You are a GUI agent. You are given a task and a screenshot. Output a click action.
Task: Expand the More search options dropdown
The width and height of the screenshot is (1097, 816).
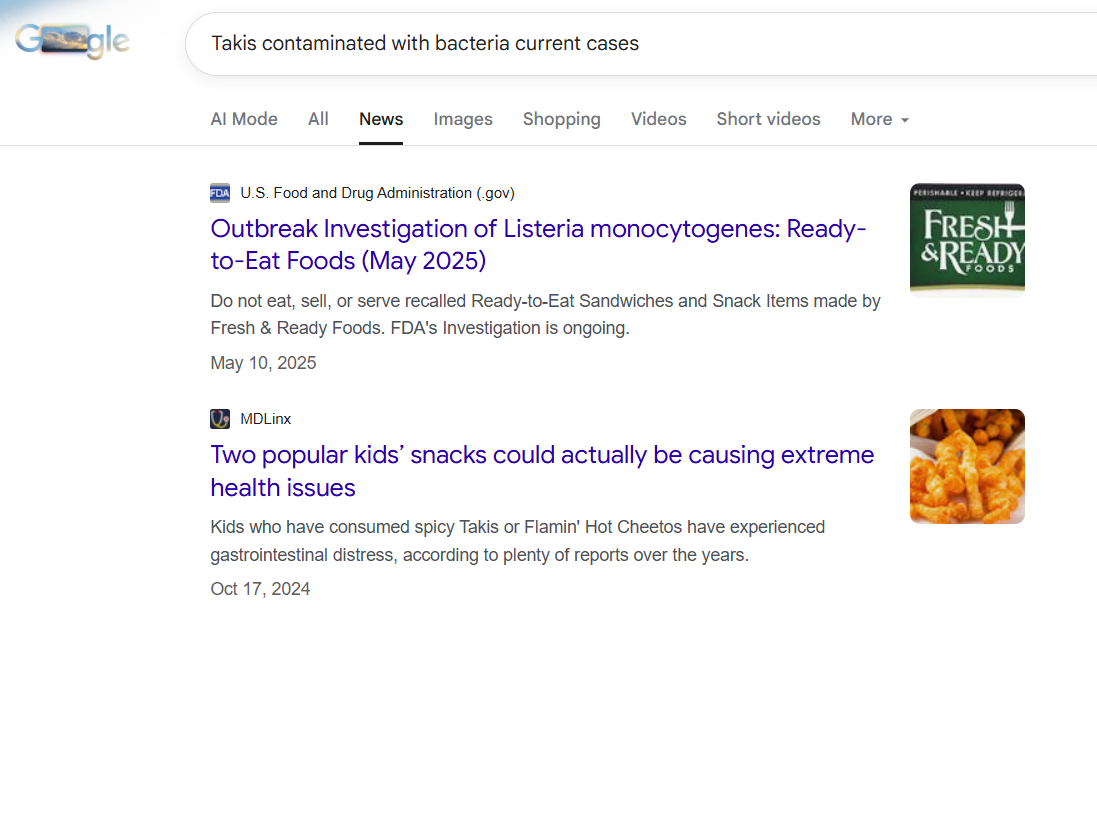pos(879,119)
